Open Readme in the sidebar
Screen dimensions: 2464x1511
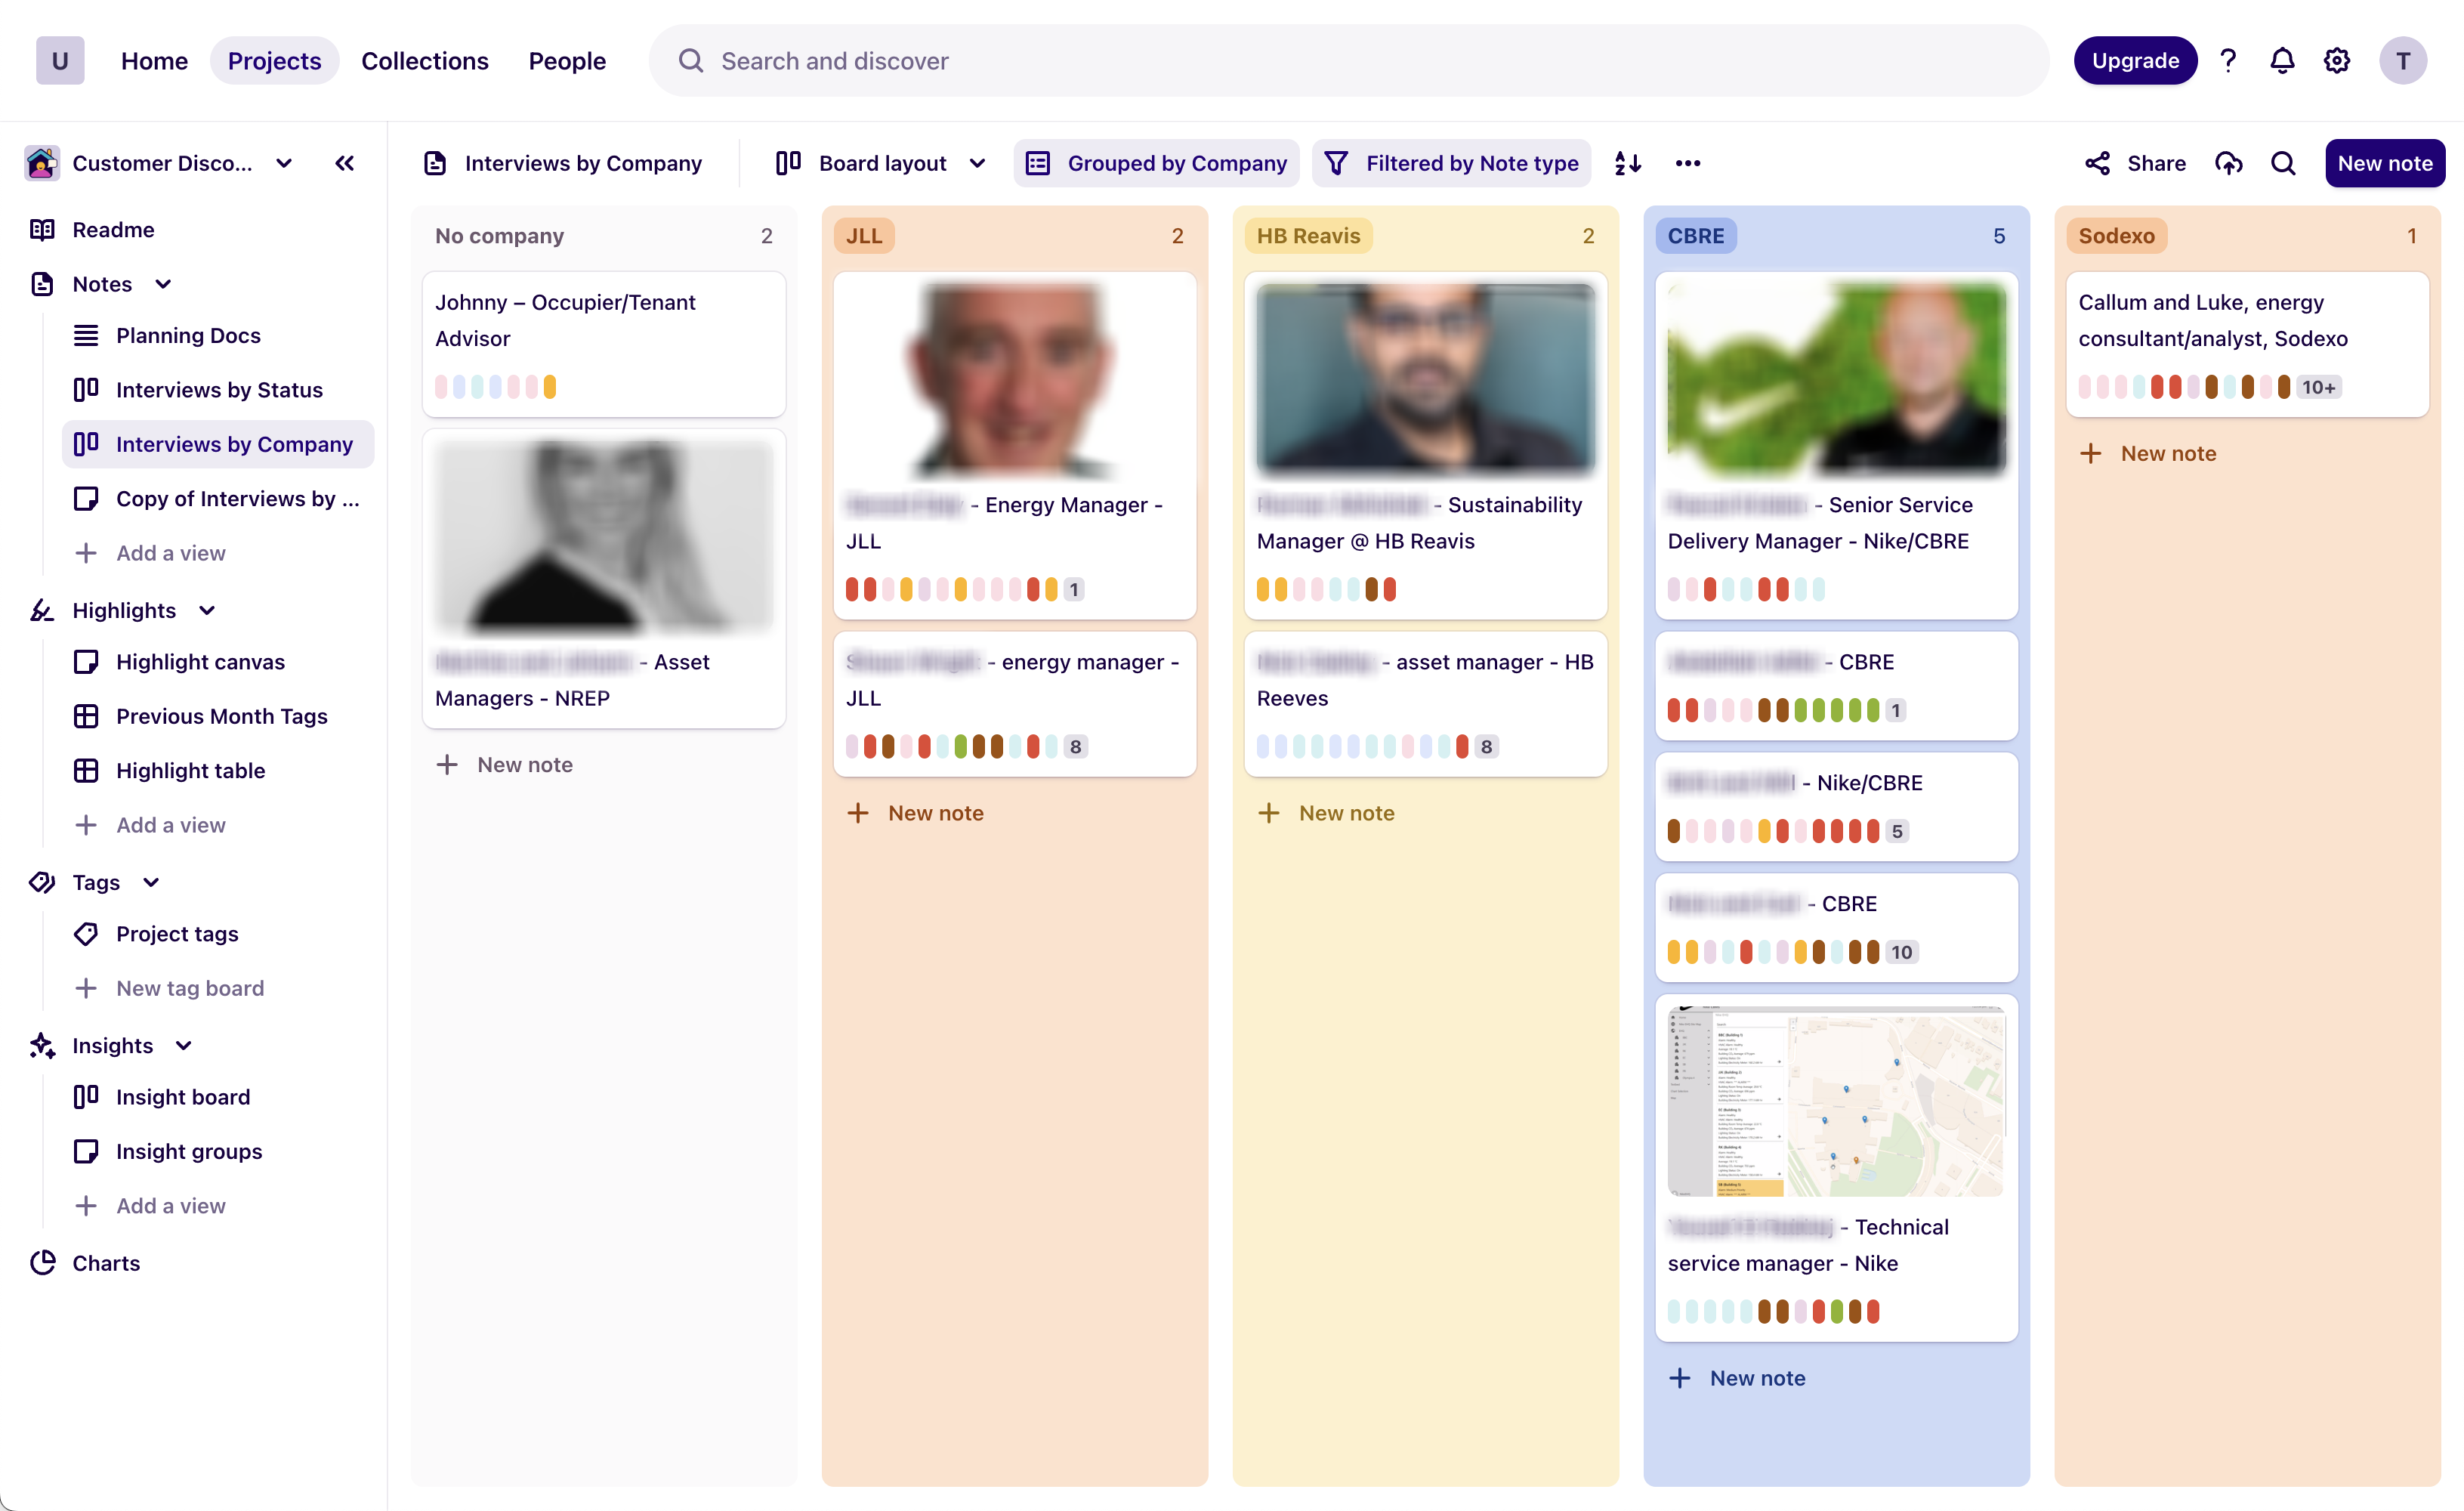(x=113, y=230)
